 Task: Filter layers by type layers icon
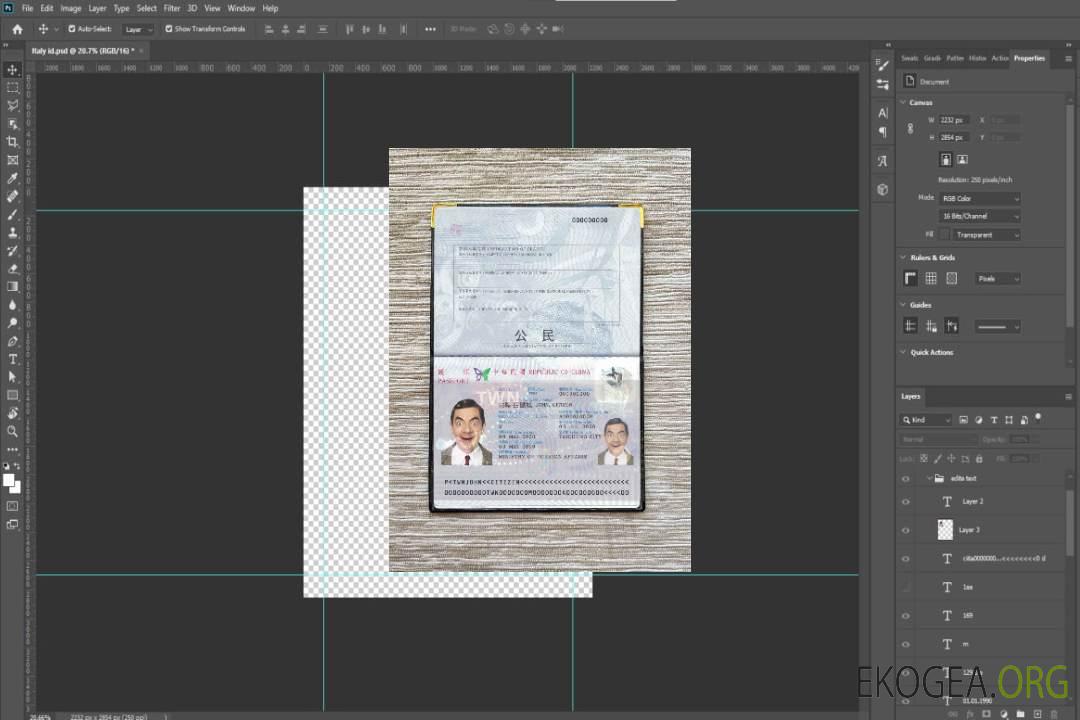click(x=994, y=420)
